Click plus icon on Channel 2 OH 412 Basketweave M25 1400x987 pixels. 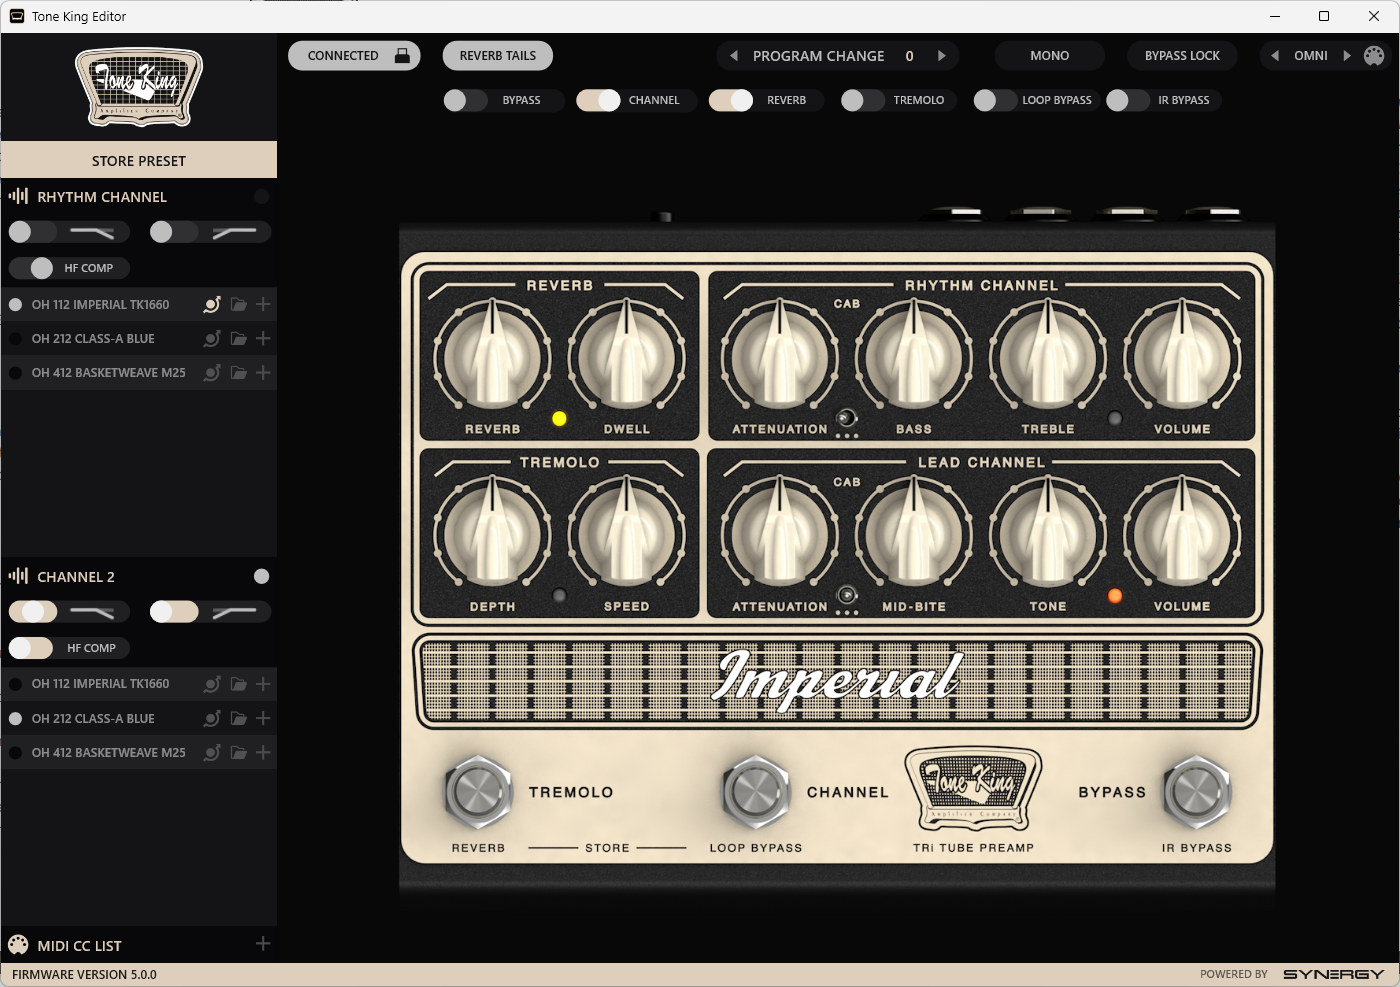[x=263, y=752]
